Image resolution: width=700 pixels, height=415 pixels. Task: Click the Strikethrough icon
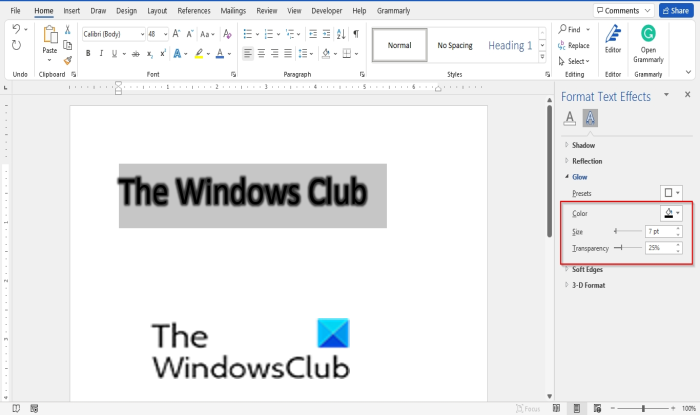136,54
